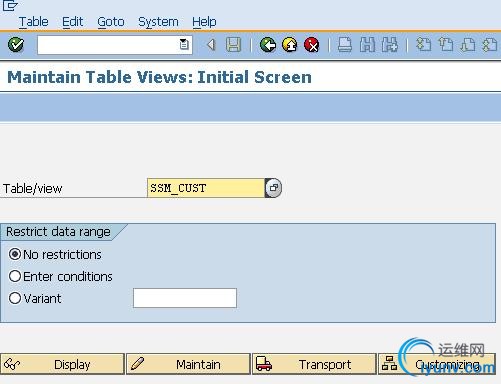The height and width of the screenshot is (384, 501).
Task: Click the Transport button
Action: coord(314,364)
